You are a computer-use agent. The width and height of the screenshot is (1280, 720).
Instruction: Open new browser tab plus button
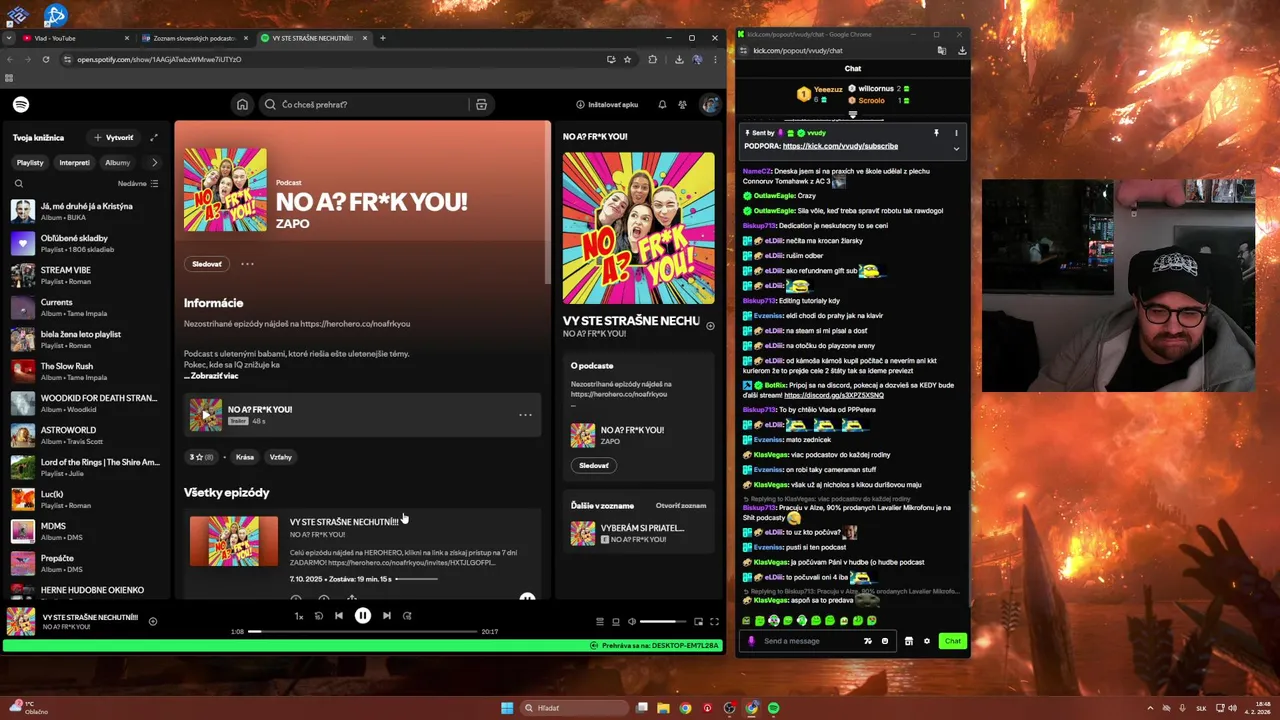(382, 38)
